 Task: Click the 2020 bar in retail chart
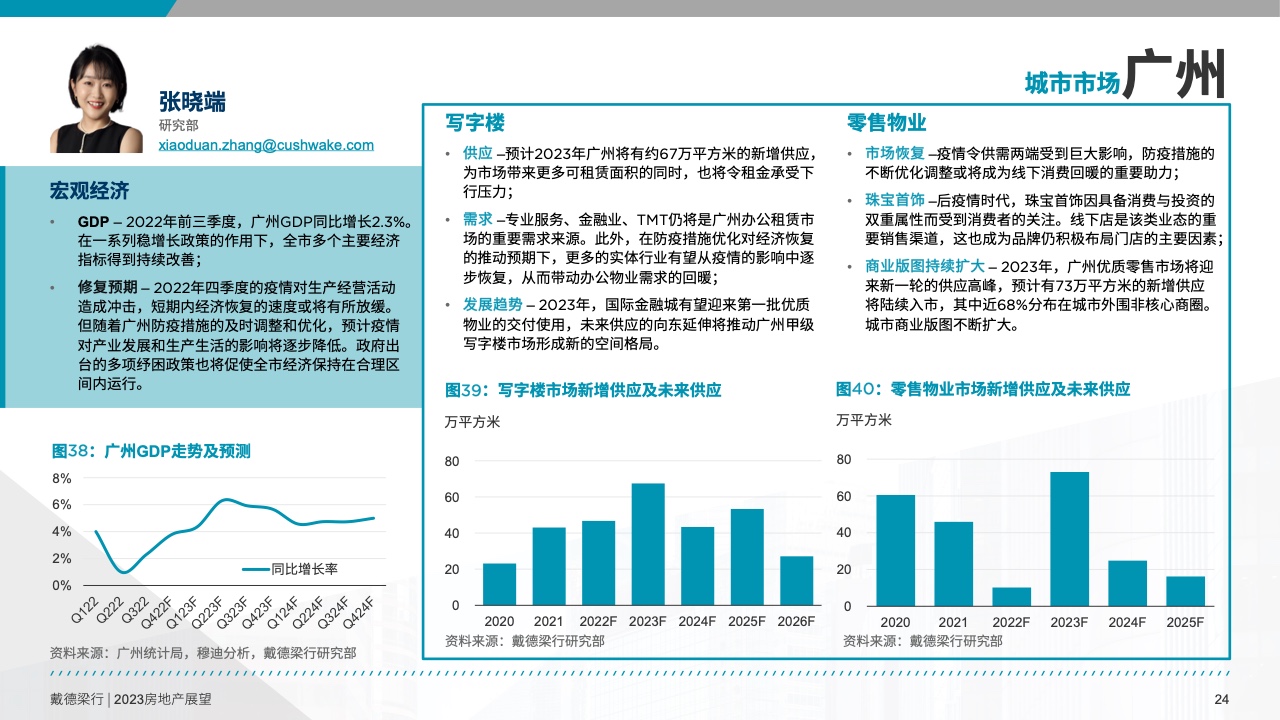click(895, 550)
